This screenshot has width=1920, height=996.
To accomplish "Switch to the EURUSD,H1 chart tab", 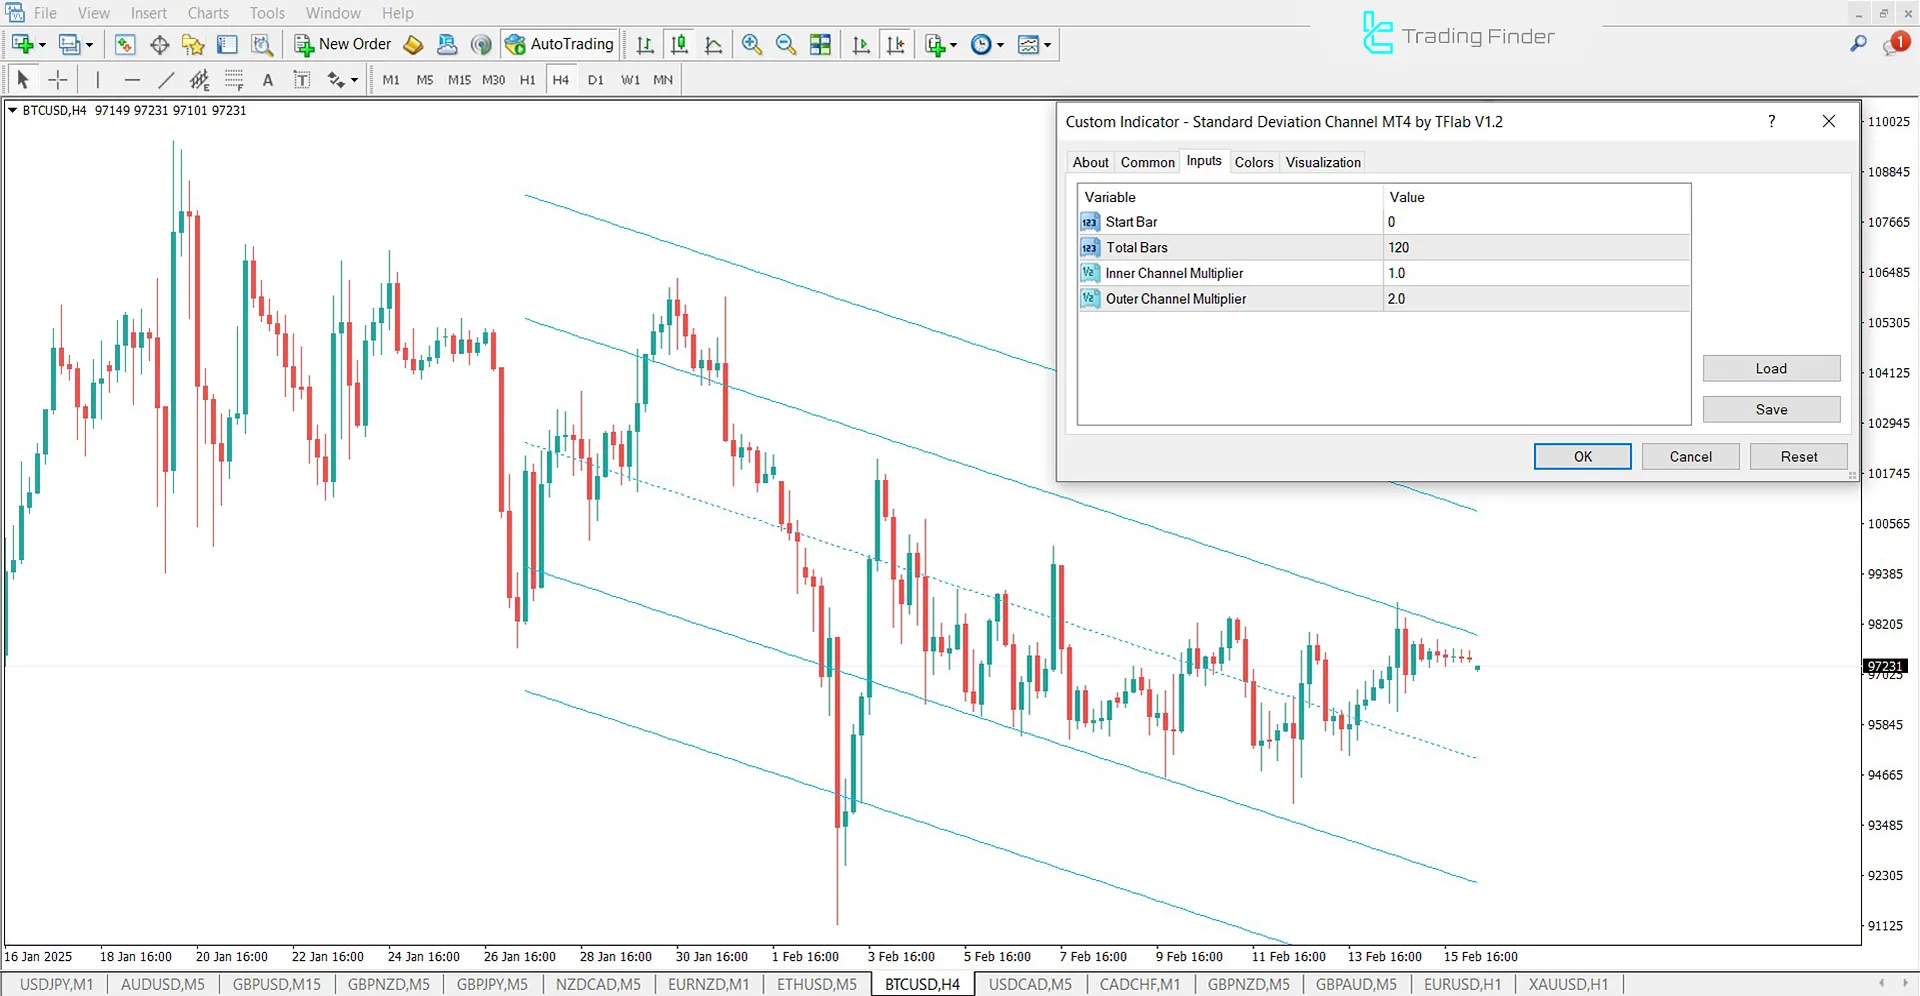I will (1462, 984).
